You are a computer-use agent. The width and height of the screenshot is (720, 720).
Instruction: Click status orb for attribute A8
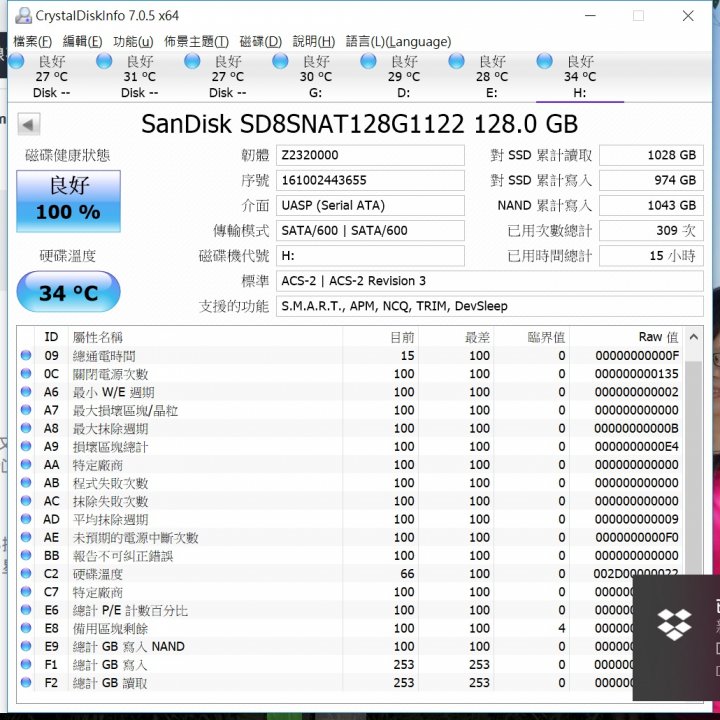tap(26, 428)
